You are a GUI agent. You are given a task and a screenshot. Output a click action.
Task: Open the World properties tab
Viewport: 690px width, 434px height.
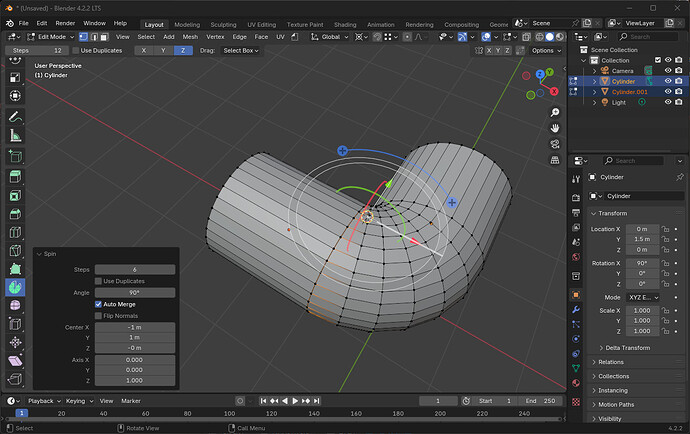(x=576, y=257)
